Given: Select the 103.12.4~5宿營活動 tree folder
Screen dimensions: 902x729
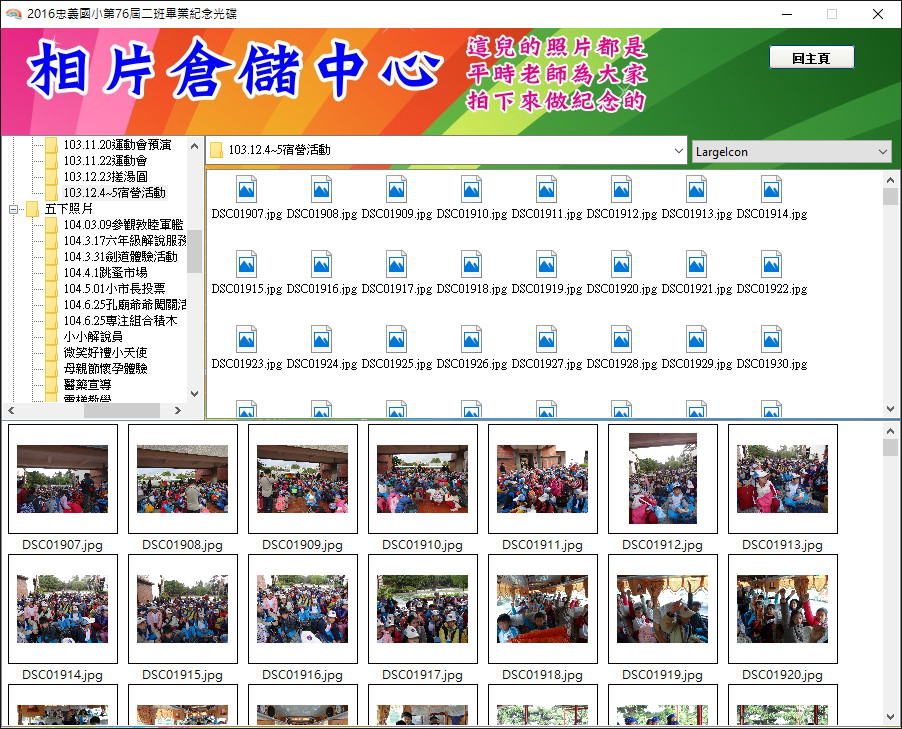Looking at the screenshot, I should 114,193.
